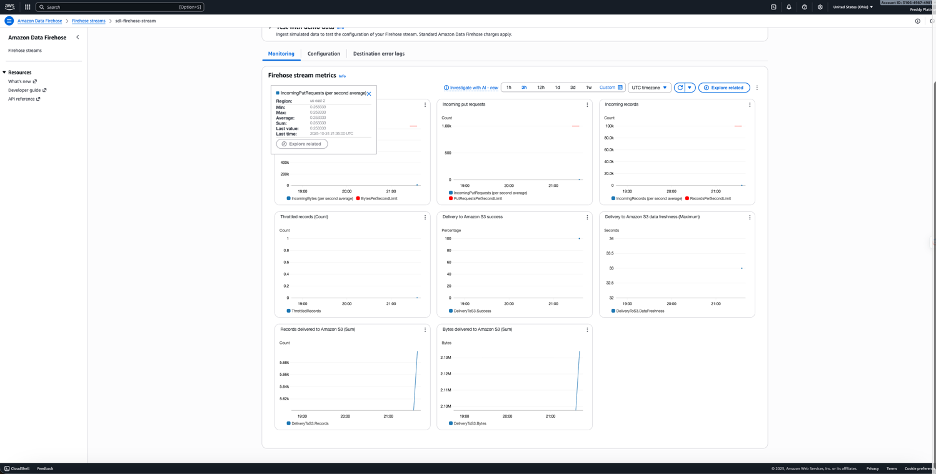Select the 1h time range
This screenshot has height=474, width=936.
509,88
